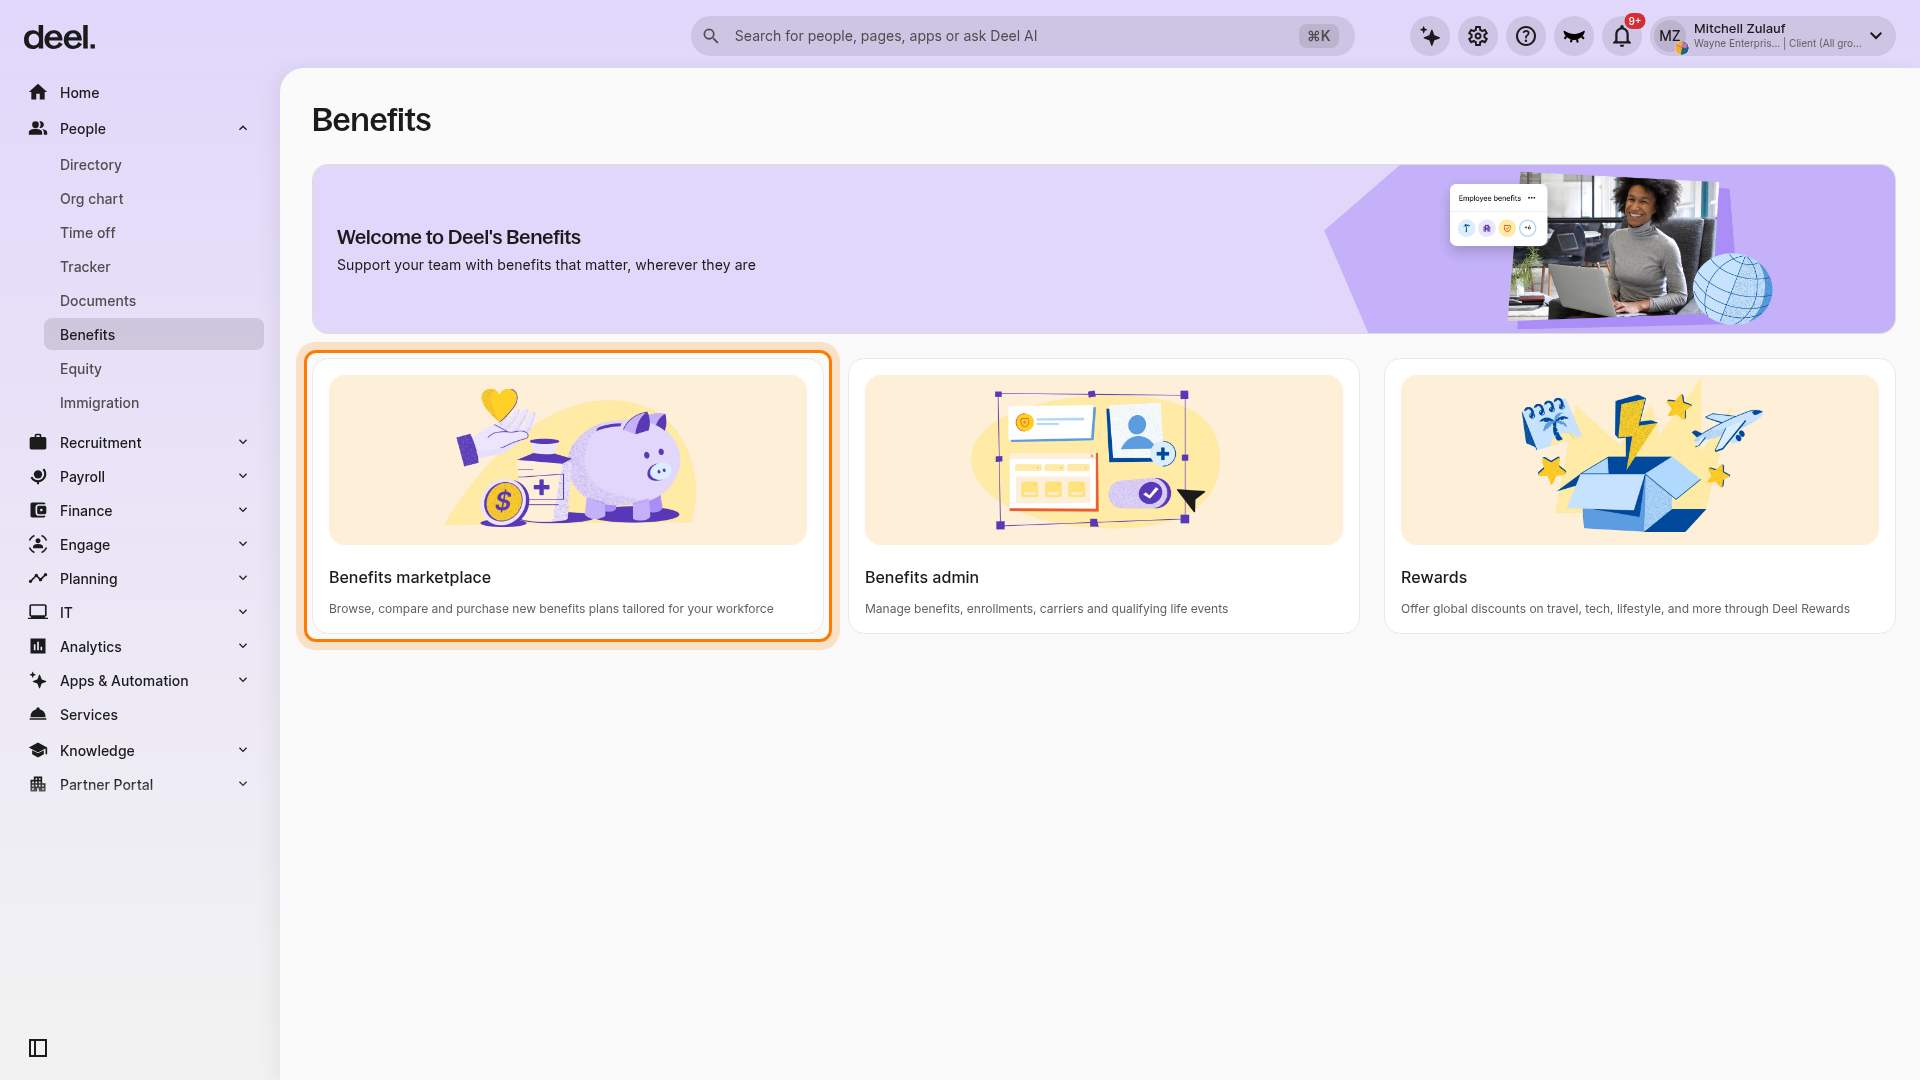Open the Rewards card title

coord(1434,577)
